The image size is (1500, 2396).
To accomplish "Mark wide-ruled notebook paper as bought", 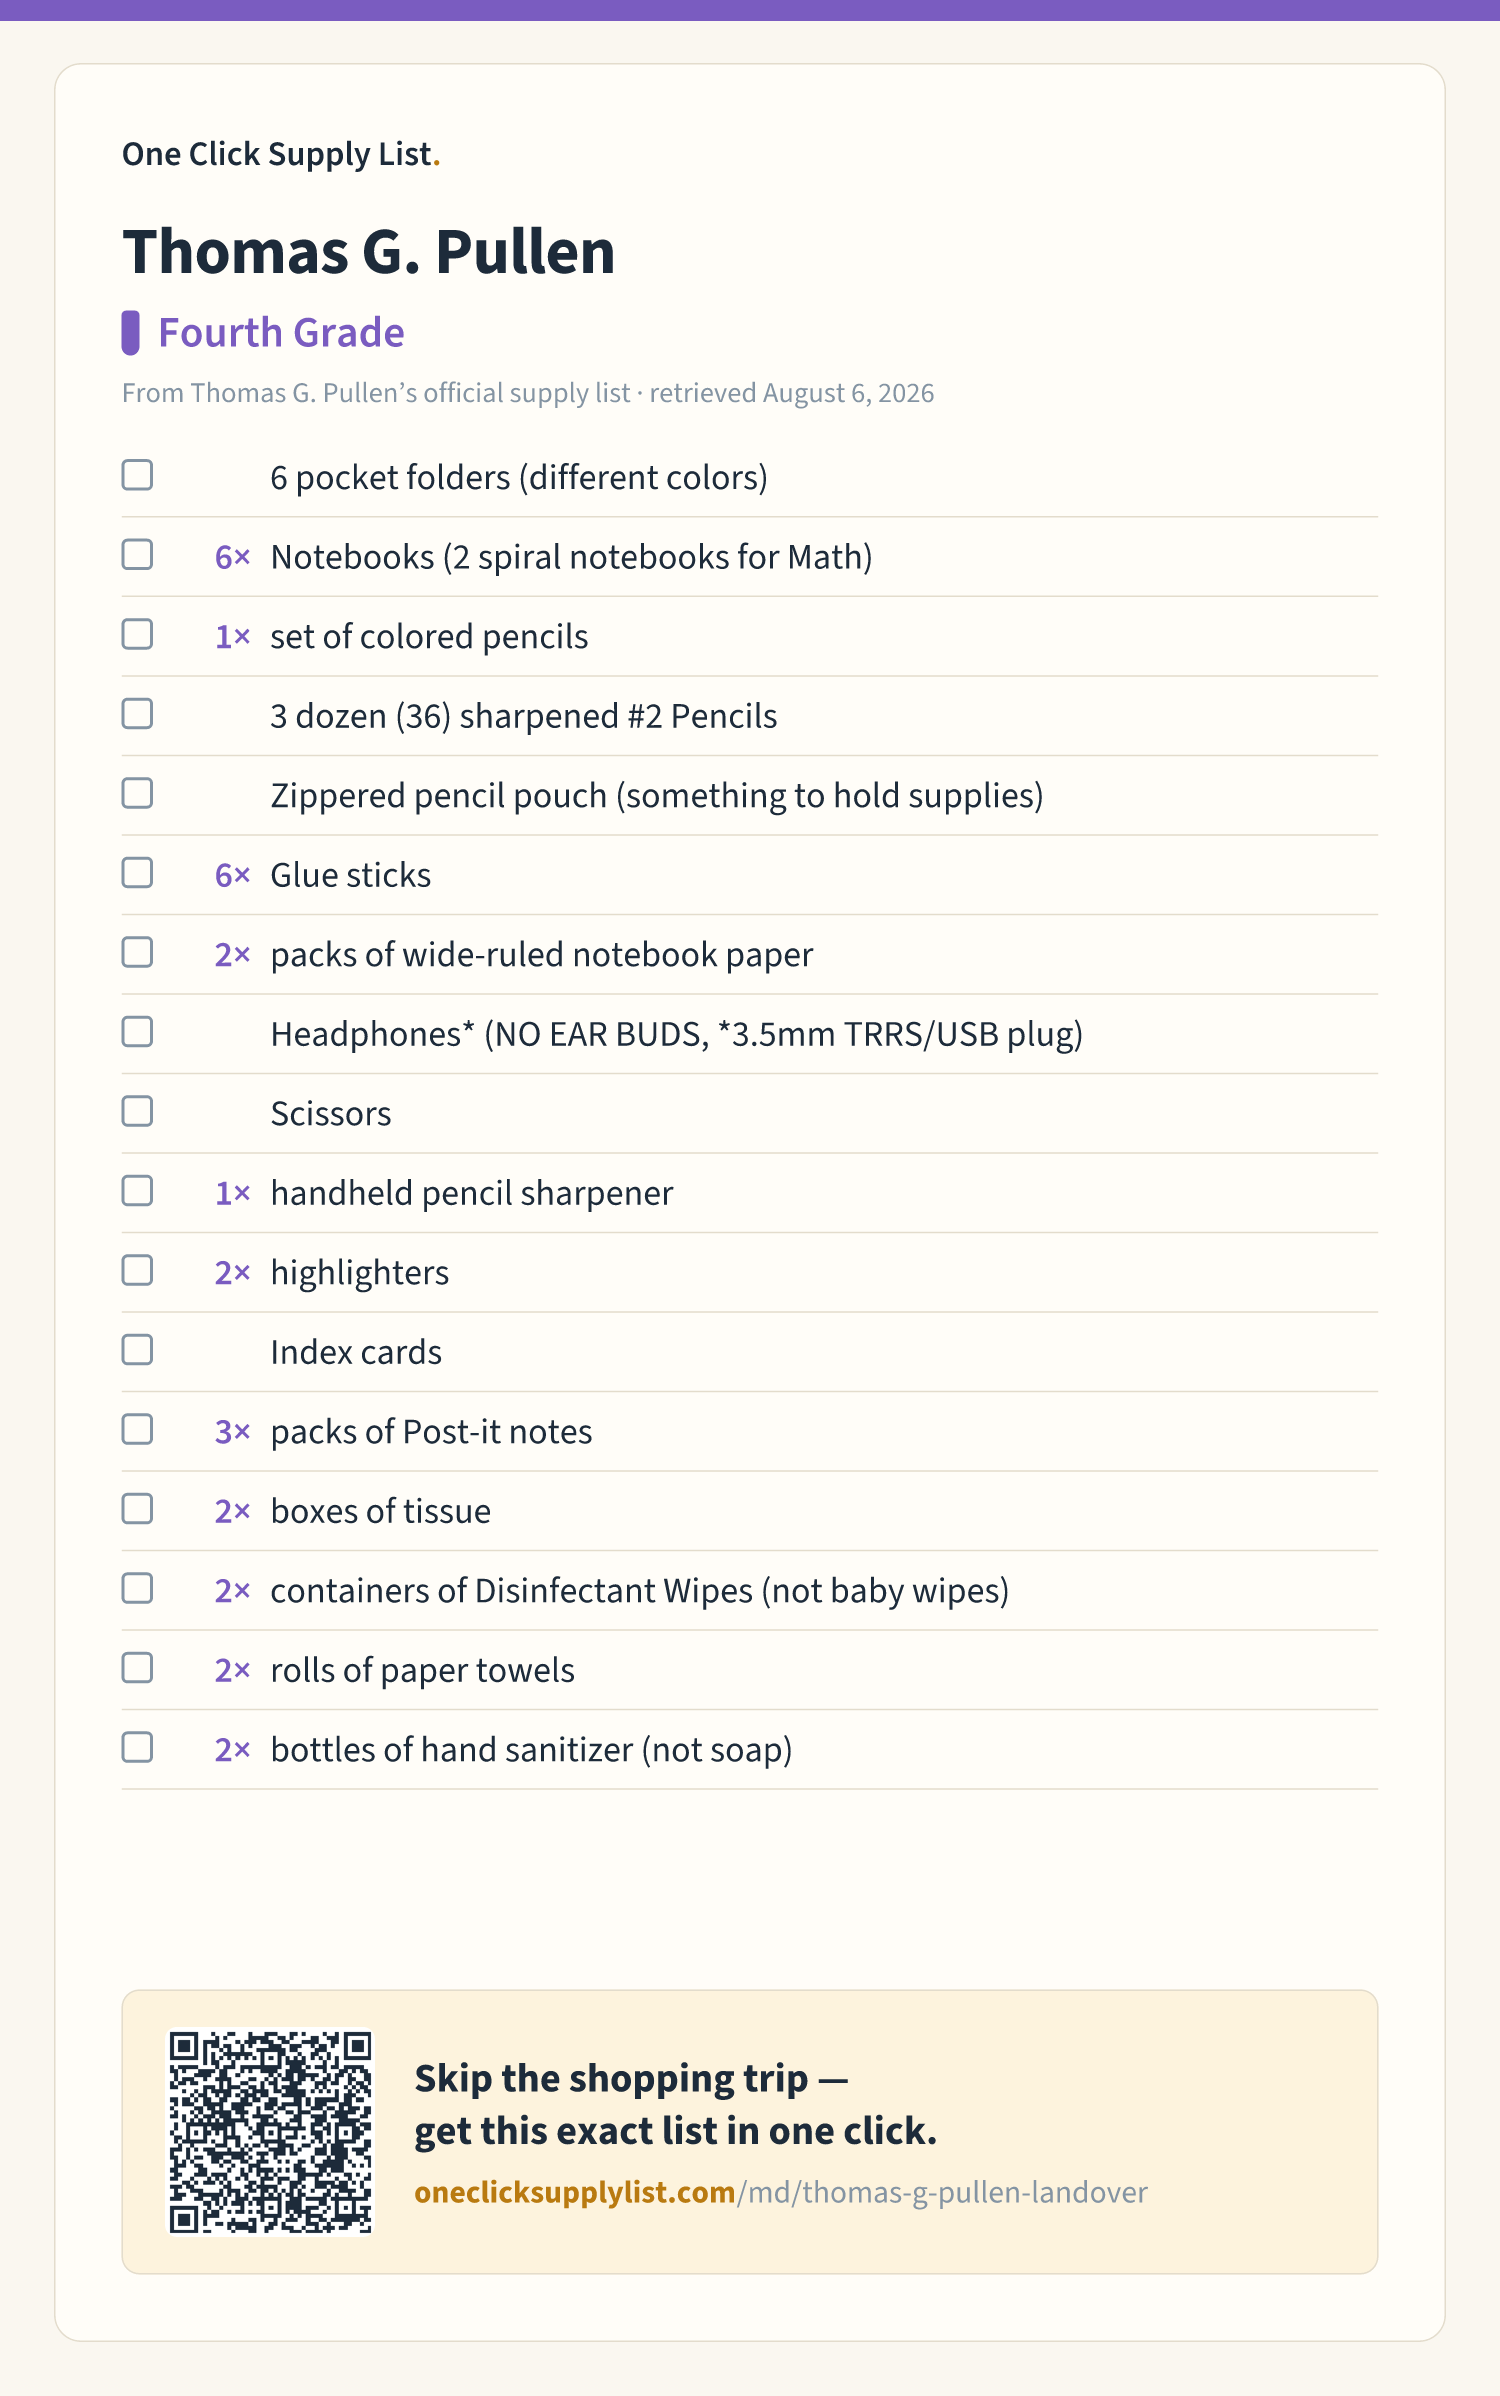I will click(137, 952).
